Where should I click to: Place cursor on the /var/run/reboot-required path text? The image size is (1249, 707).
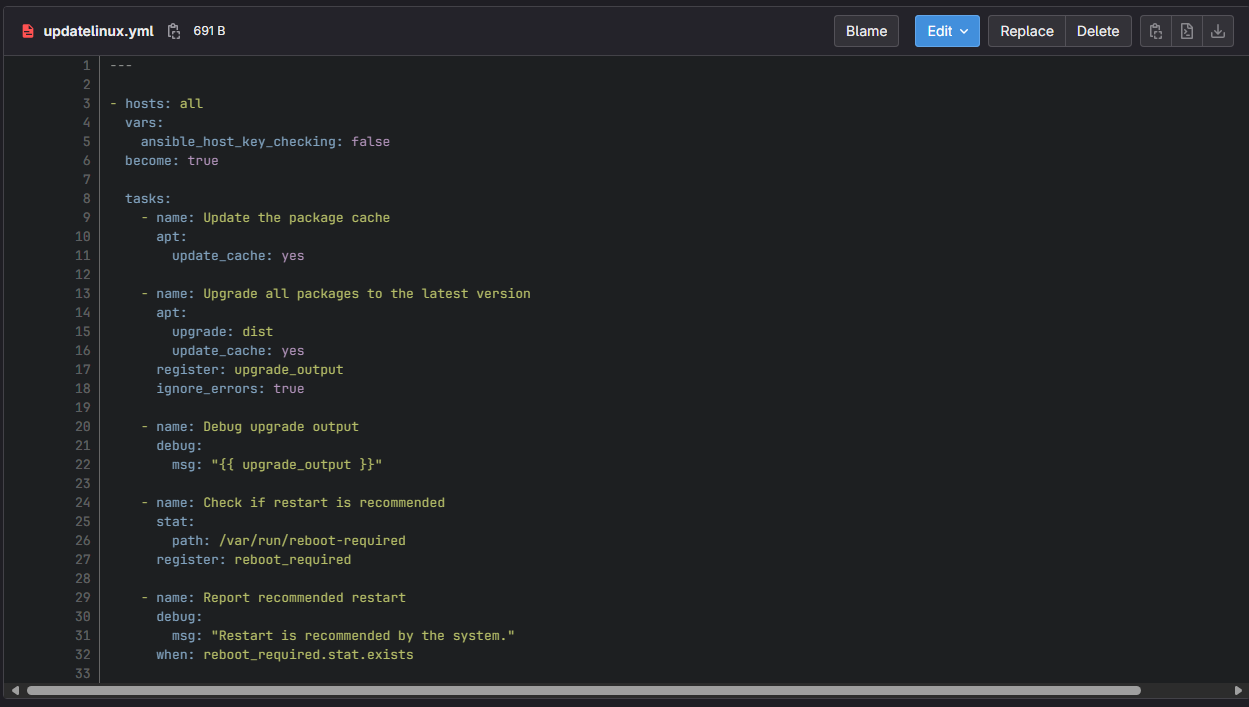point(312,541)
